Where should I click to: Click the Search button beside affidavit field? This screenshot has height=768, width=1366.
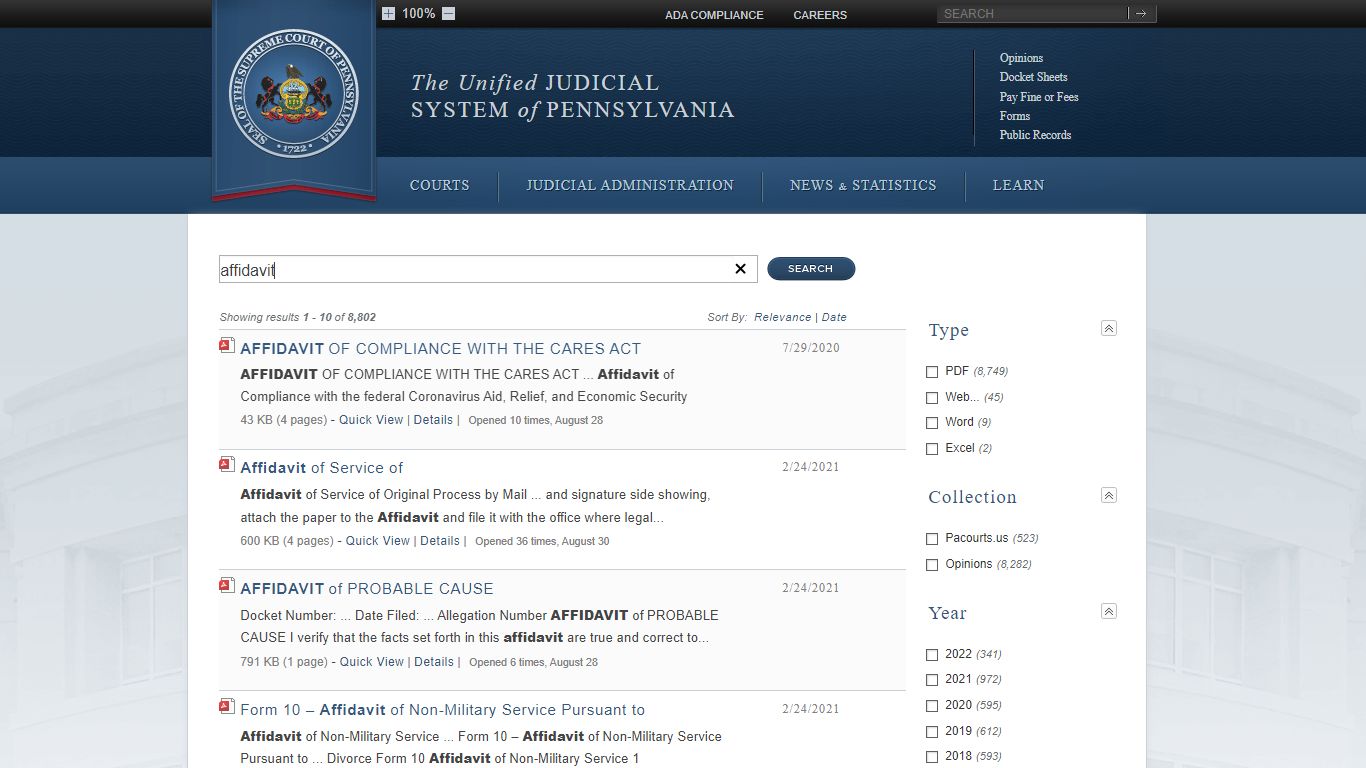[x=811, y=269]
